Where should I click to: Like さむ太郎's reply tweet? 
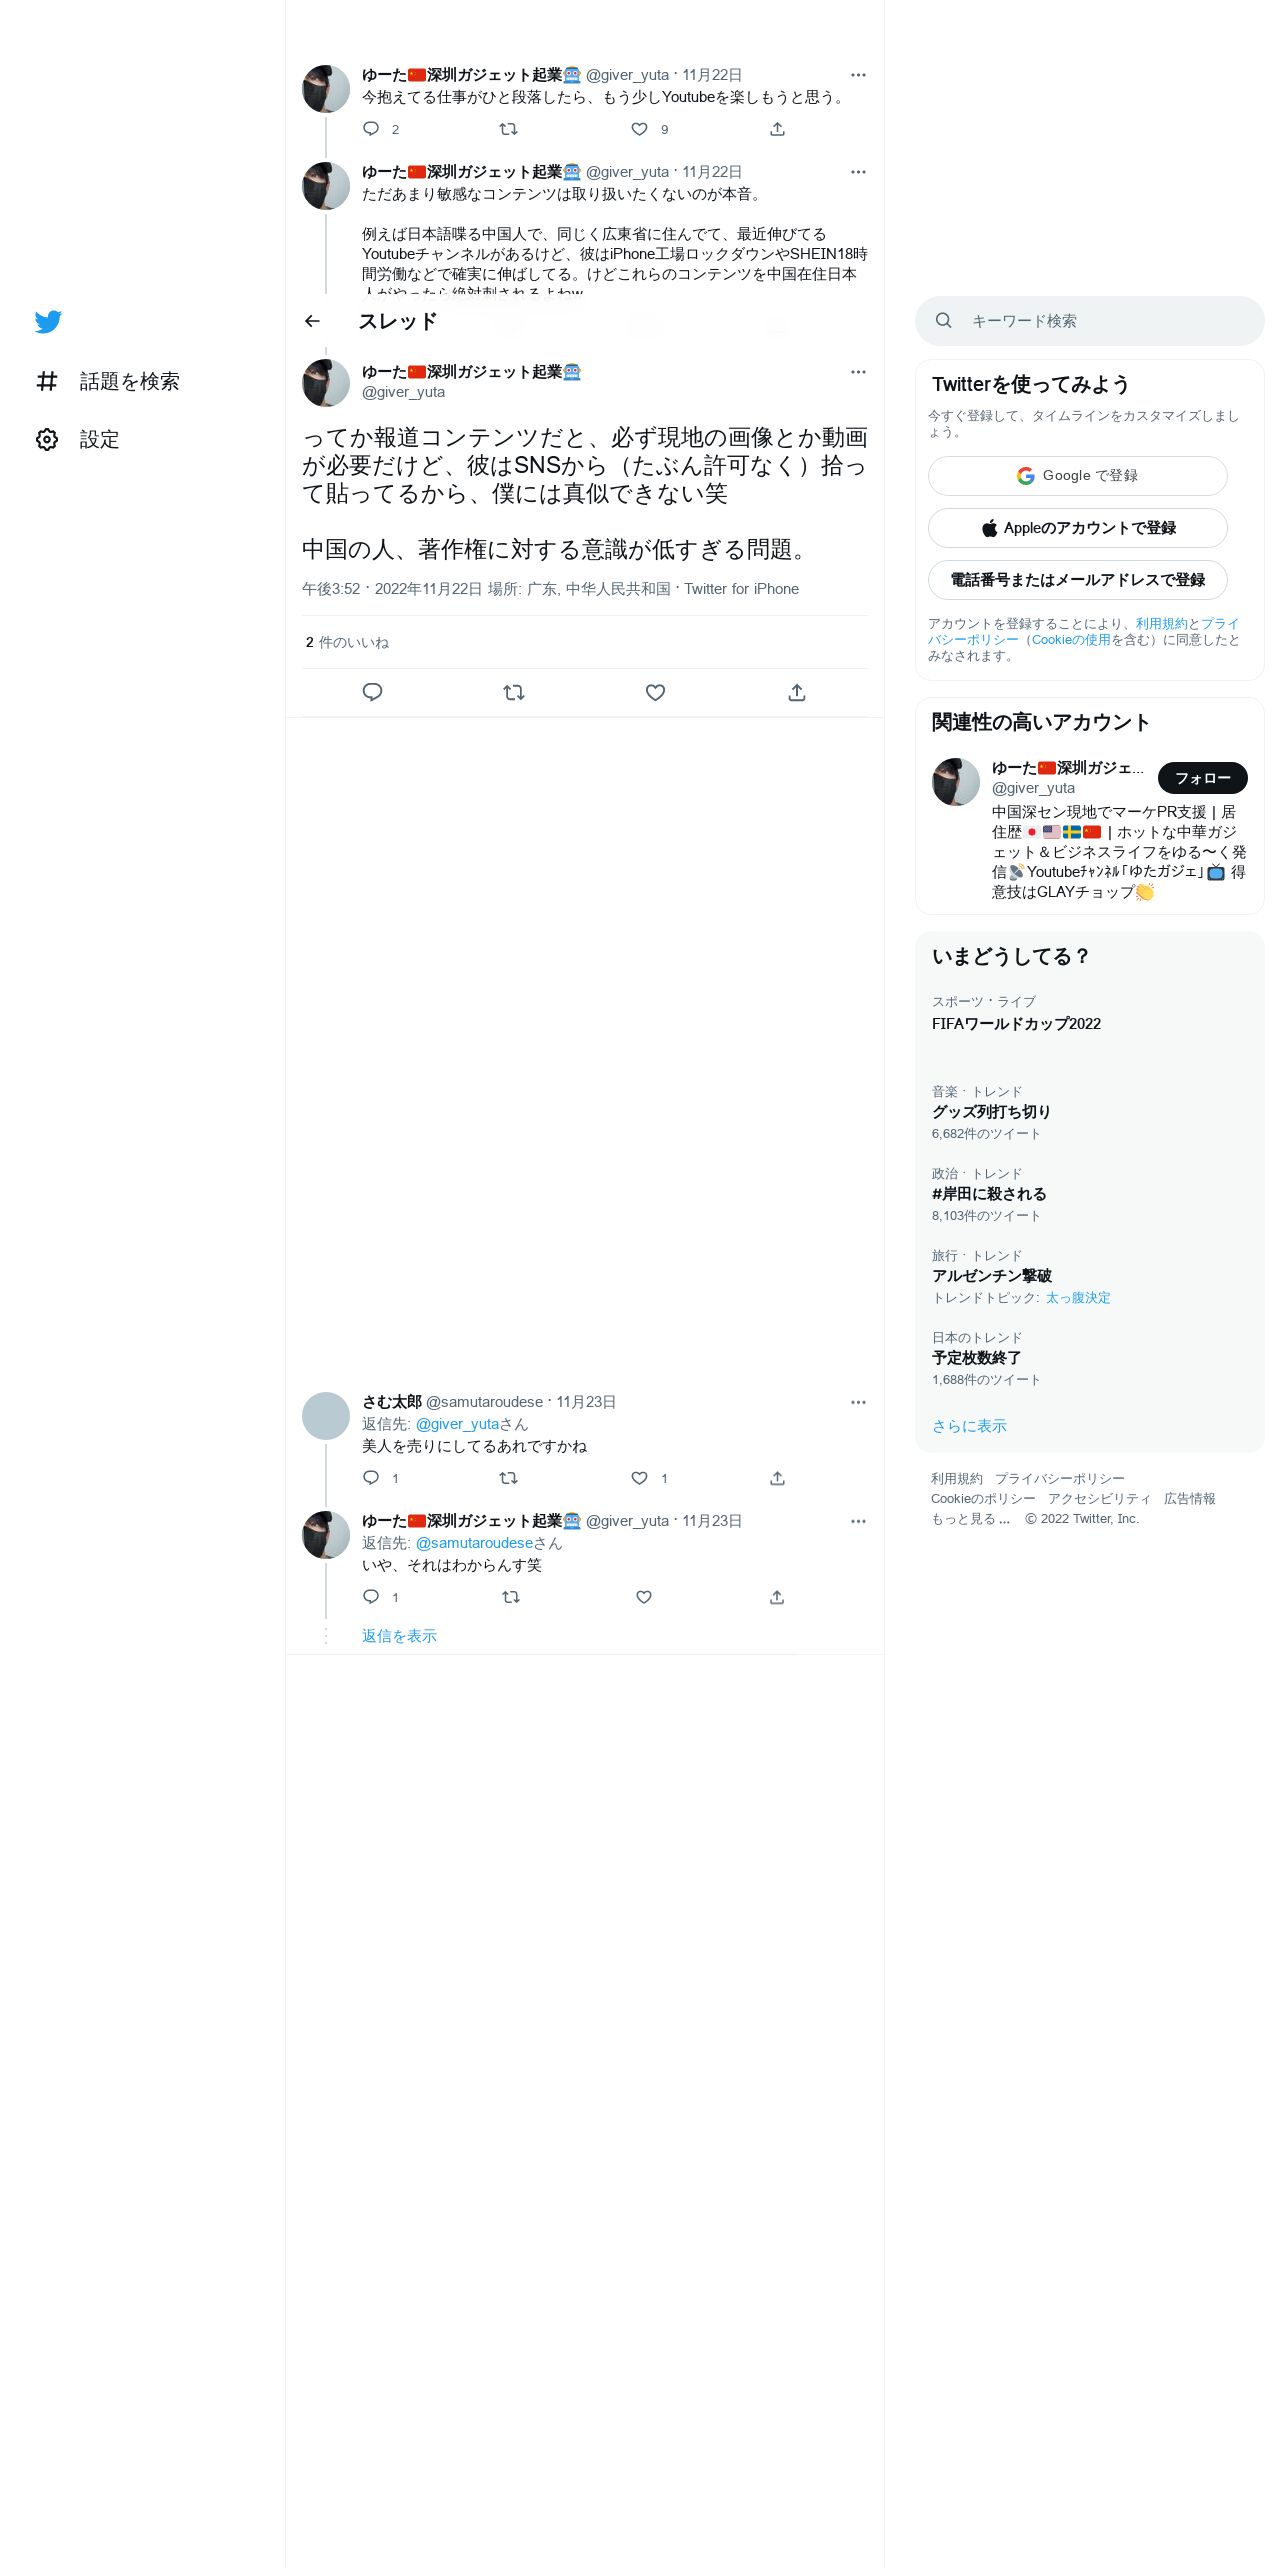point(640,1478)
